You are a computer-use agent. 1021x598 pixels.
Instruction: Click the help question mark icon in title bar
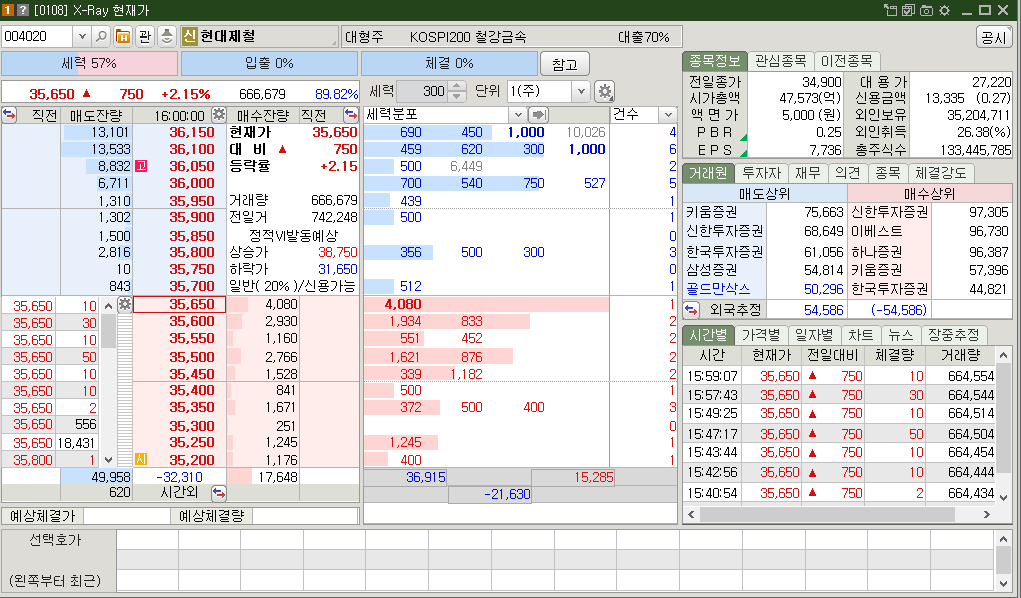[22, 9]
